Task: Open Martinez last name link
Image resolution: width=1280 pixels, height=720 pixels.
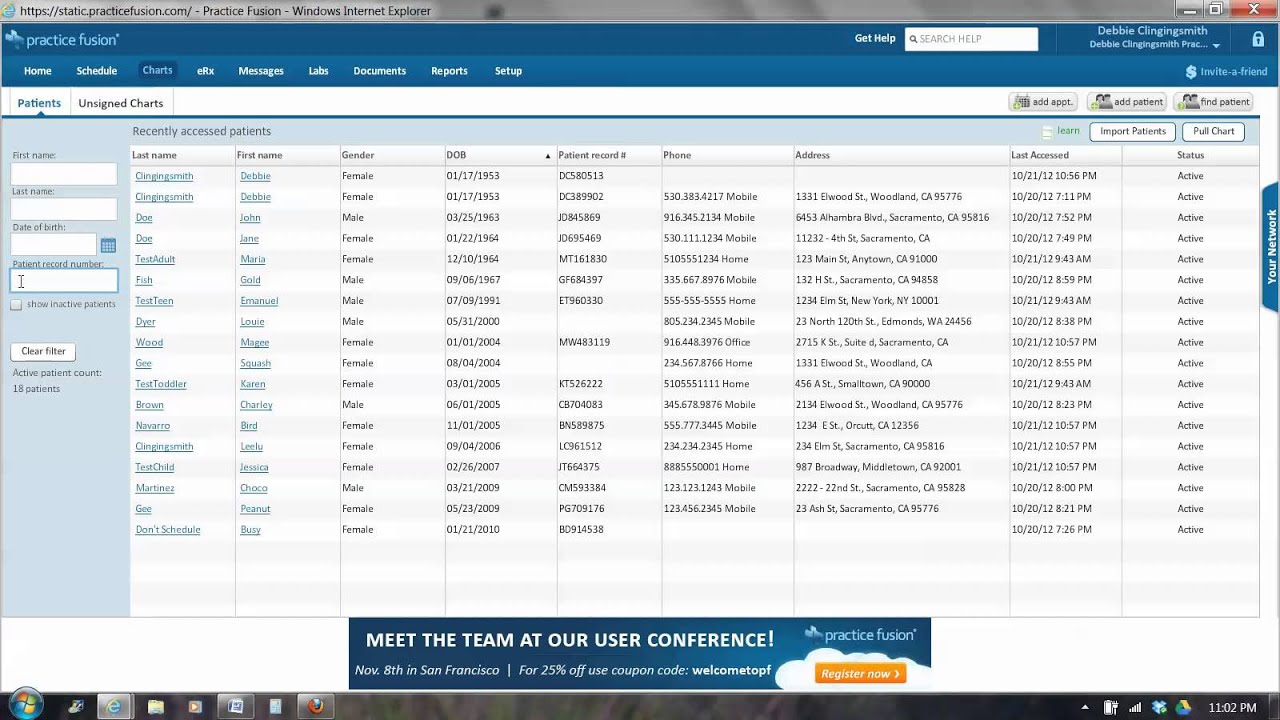Action: tap(155, 488)
